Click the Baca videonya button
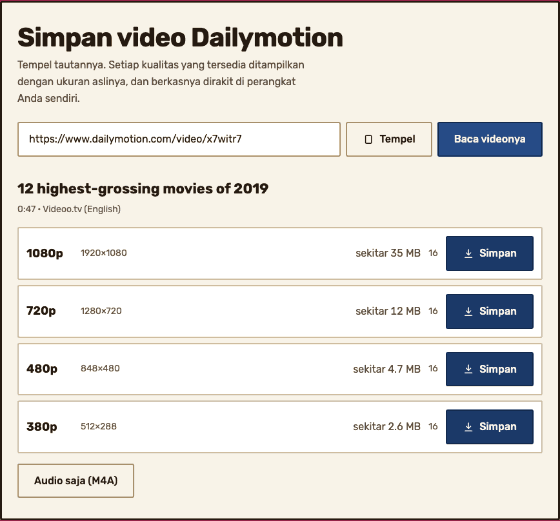 pos(490,139)
